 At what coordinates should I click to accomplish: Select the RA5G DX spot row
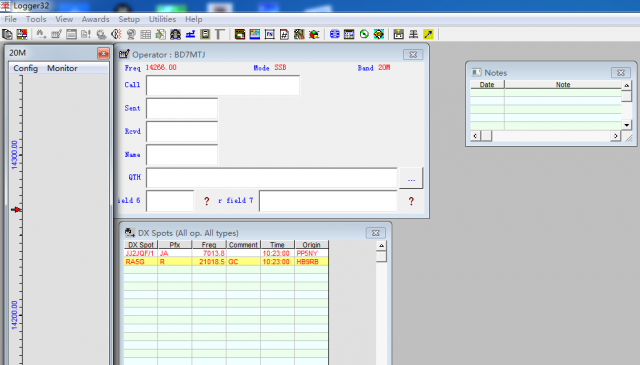coord(226,262)
